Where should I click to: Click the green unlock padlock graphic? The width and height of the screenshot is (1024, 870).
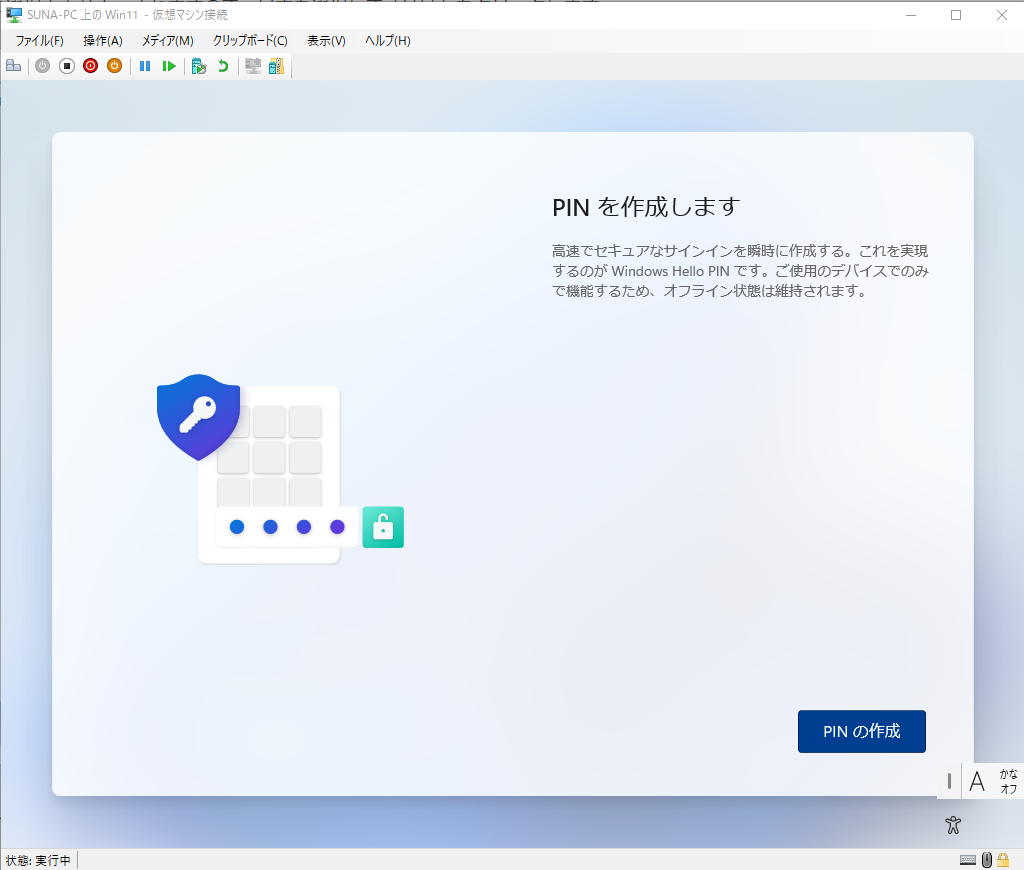pyautogui.click(x=383, y=527)
